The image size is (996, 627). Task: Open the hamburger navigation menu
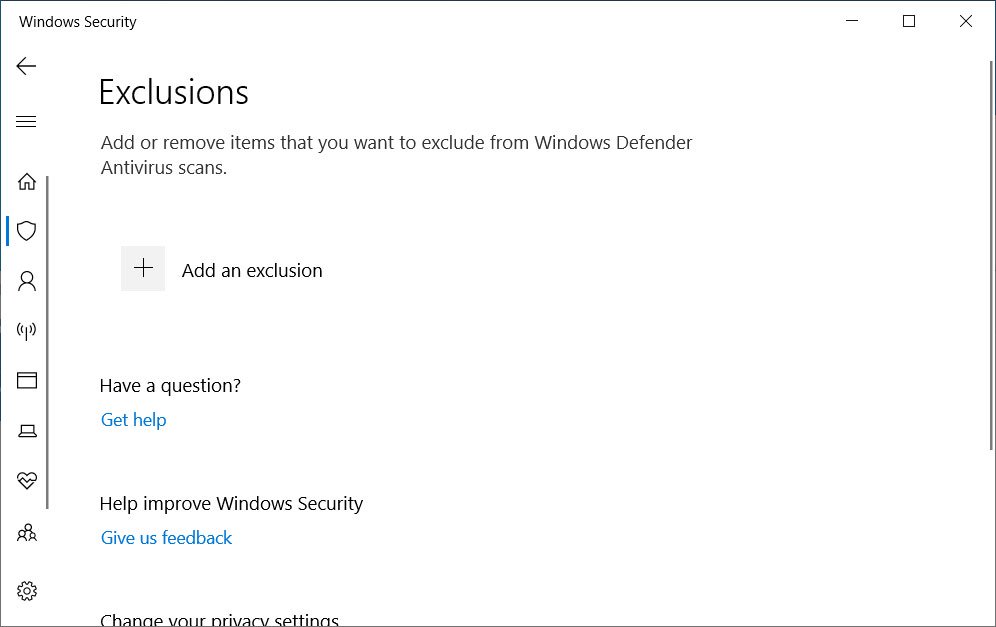[x=26, y=122]
